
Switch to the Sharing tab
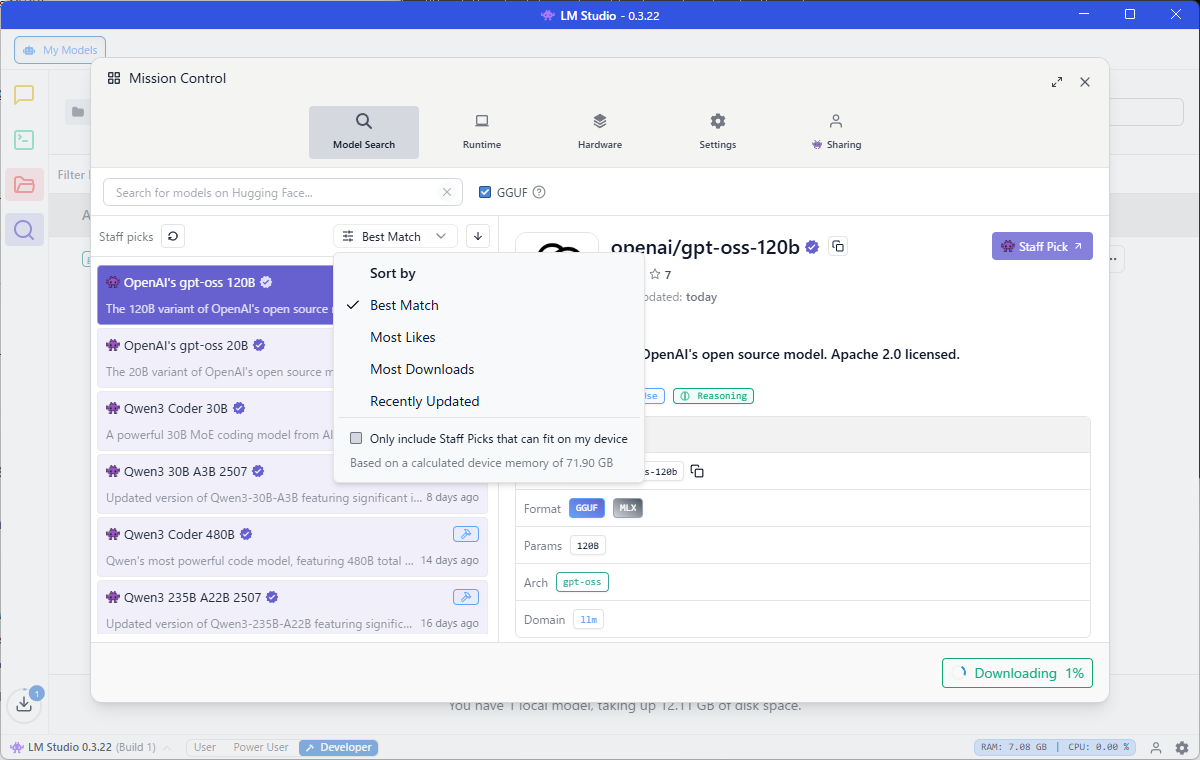(x=836, y=132)
